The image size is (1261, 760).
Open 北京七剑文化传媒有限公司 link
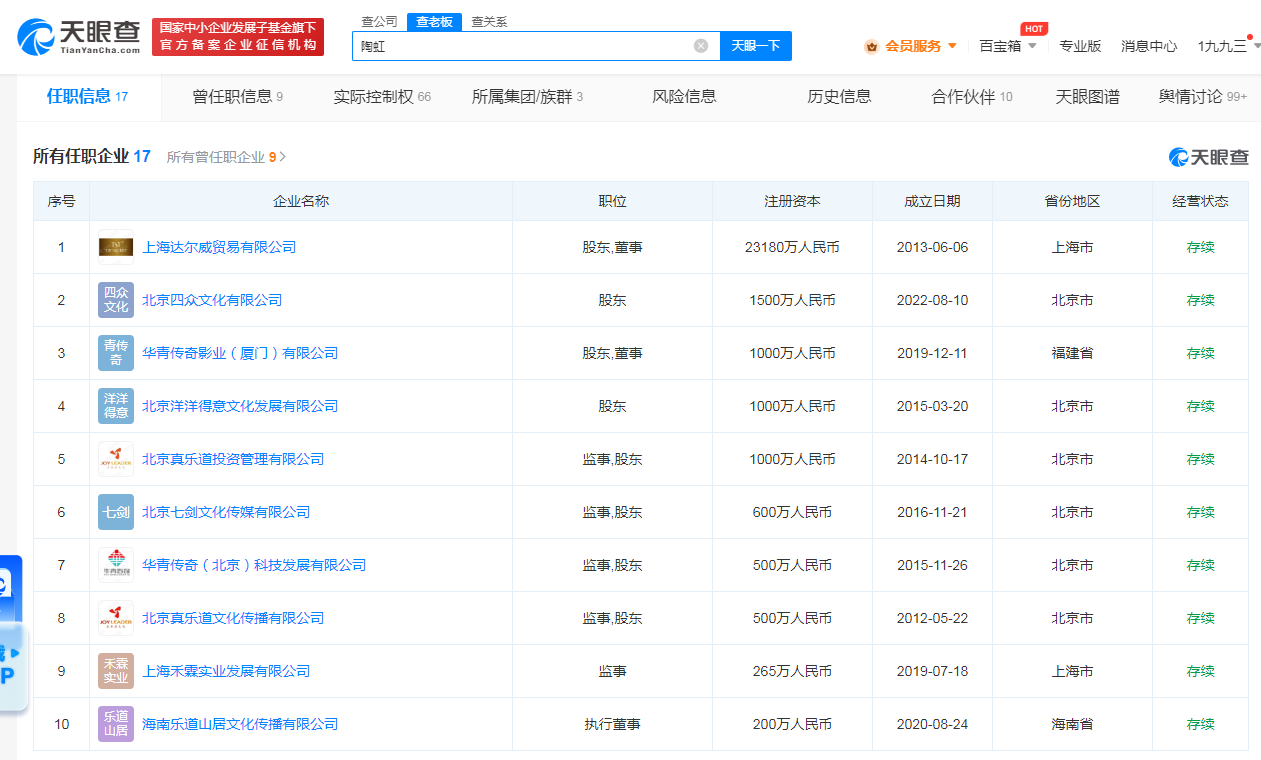coord(226,512)
